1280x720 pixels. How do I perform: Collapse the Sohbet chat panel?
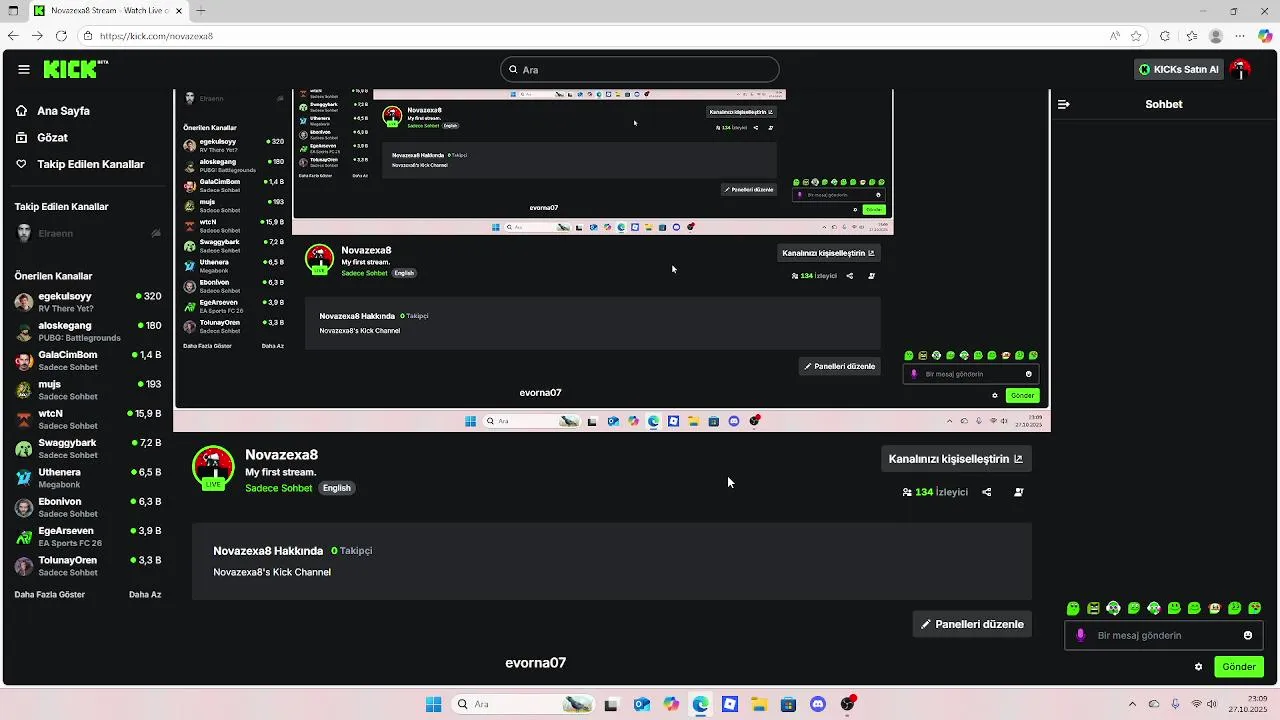(1064, 104)
